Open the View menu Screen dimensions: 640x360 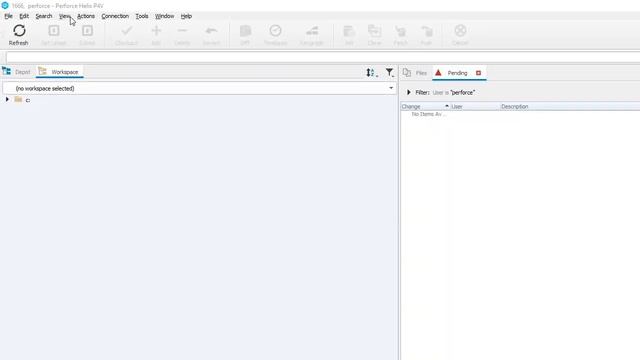[64, 16]
